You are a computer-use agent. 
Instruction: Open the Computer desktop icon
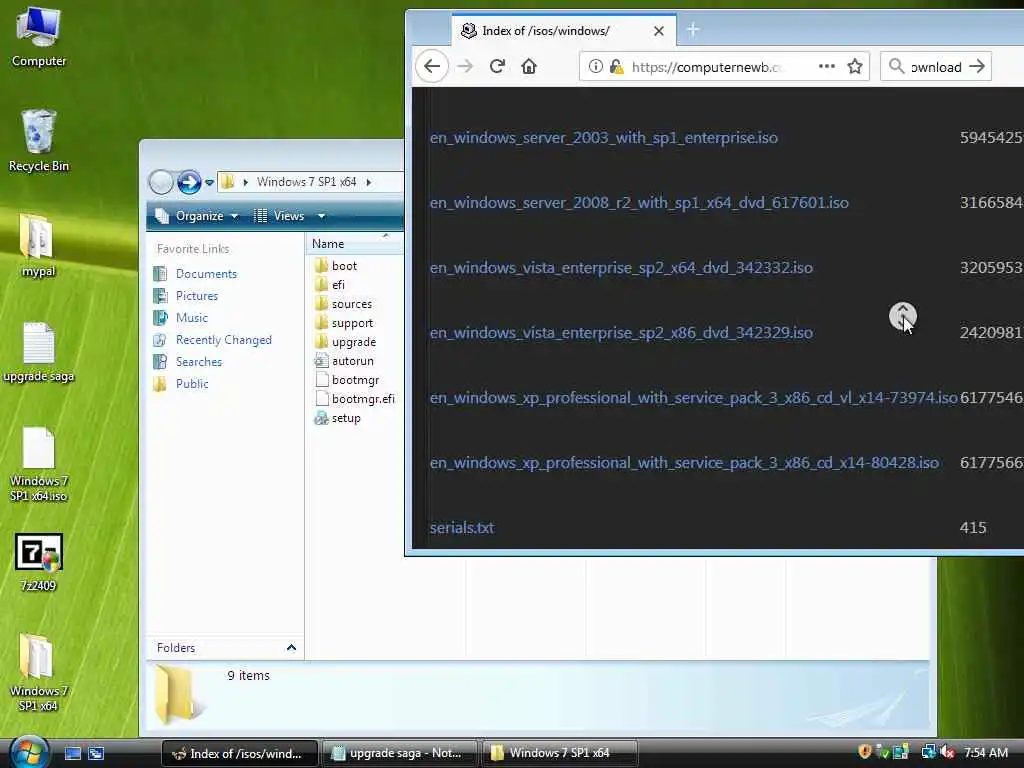[x=39, y=38]
